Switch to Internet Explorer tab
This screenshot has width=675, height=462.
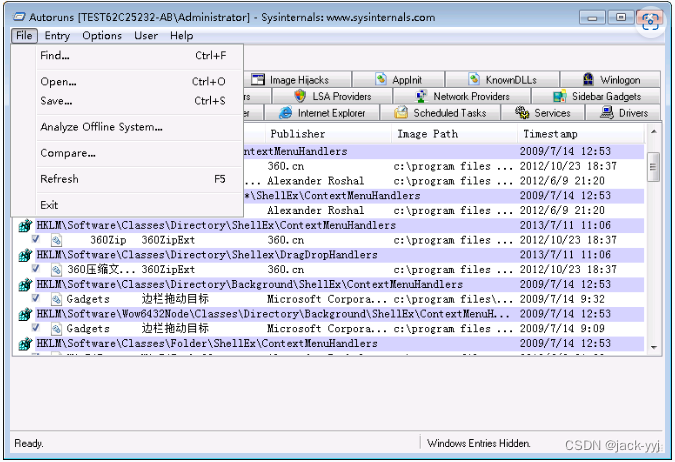click(322, 113)
